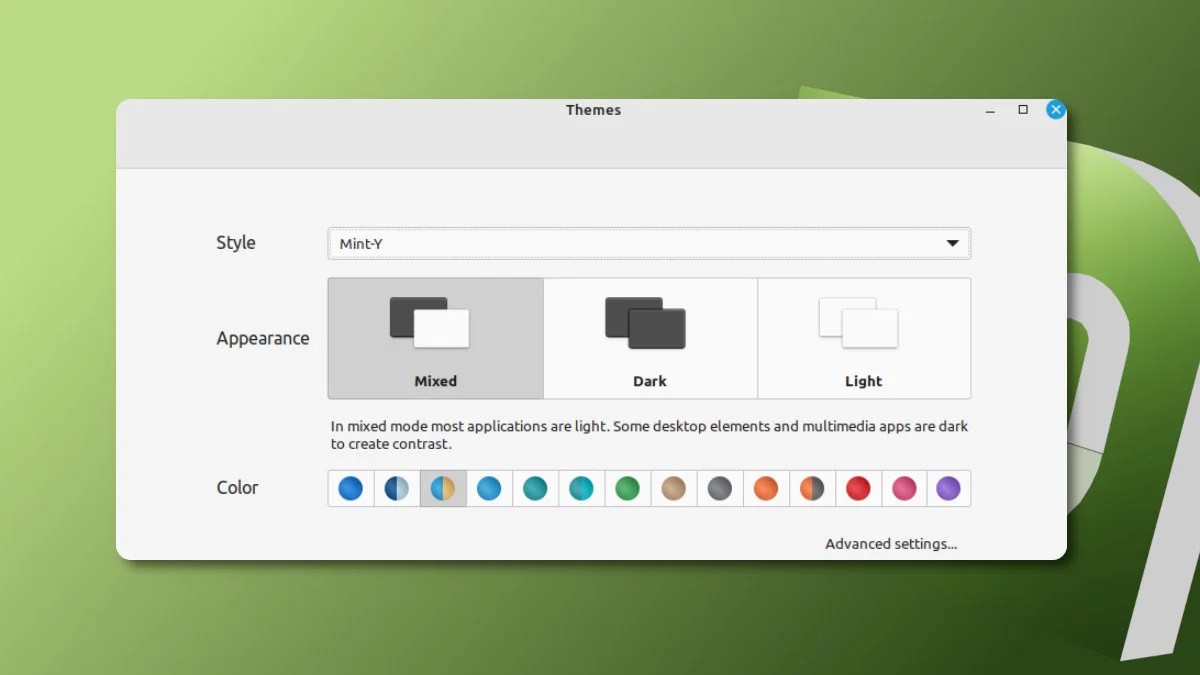Open Advanced settings

tap(891, 544)
